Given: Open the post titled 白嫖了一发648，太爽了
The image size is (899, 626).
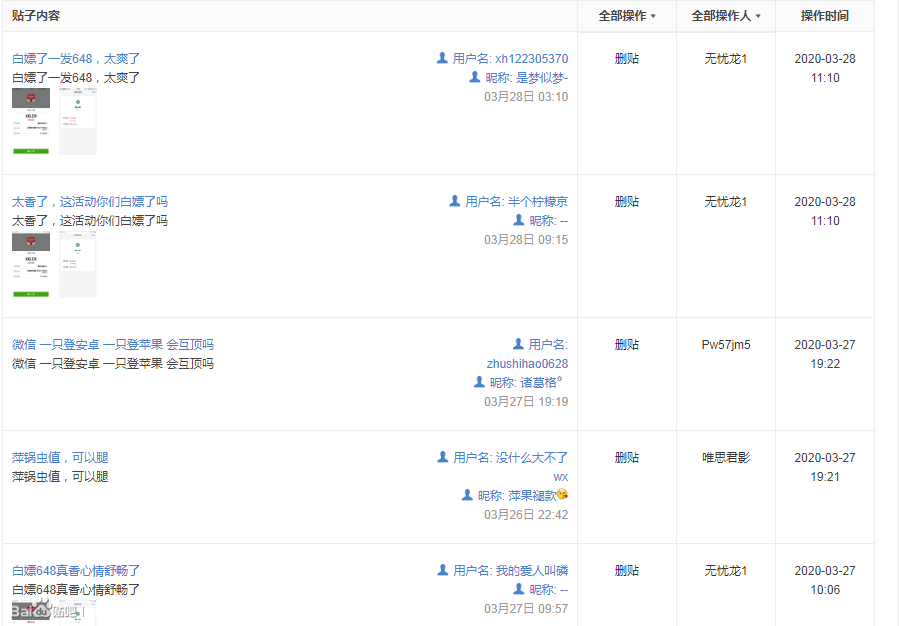Looking at the screenshot, I should pos(76,59).
